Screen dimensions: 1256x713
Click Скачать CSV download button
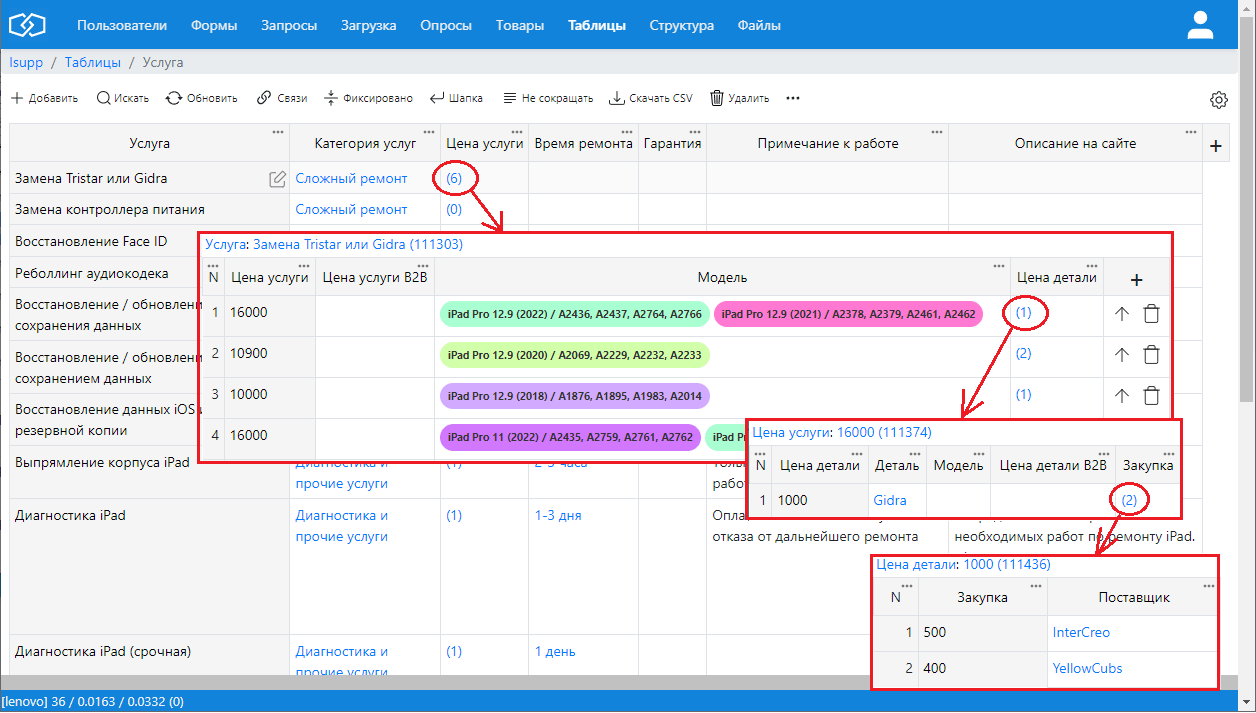(x=651, y=98)
